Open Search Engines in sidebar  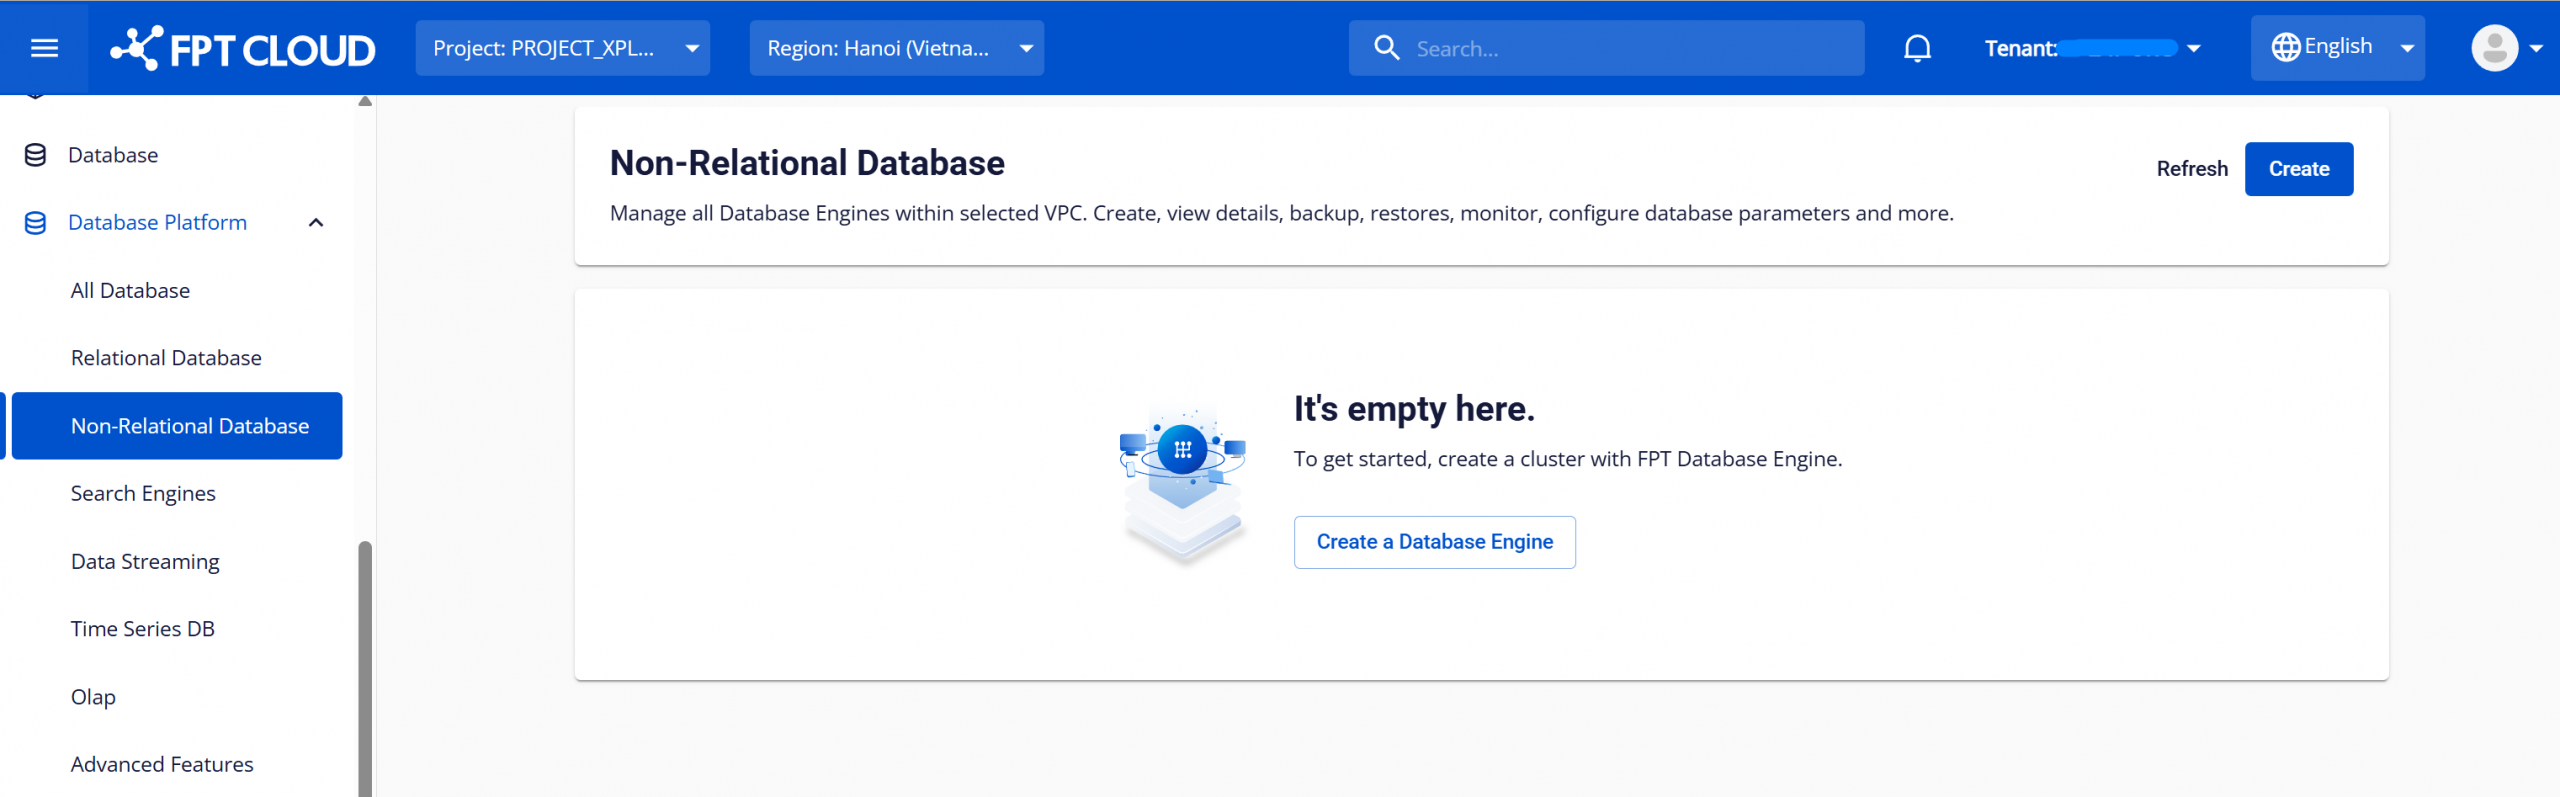tap(143, 494)
